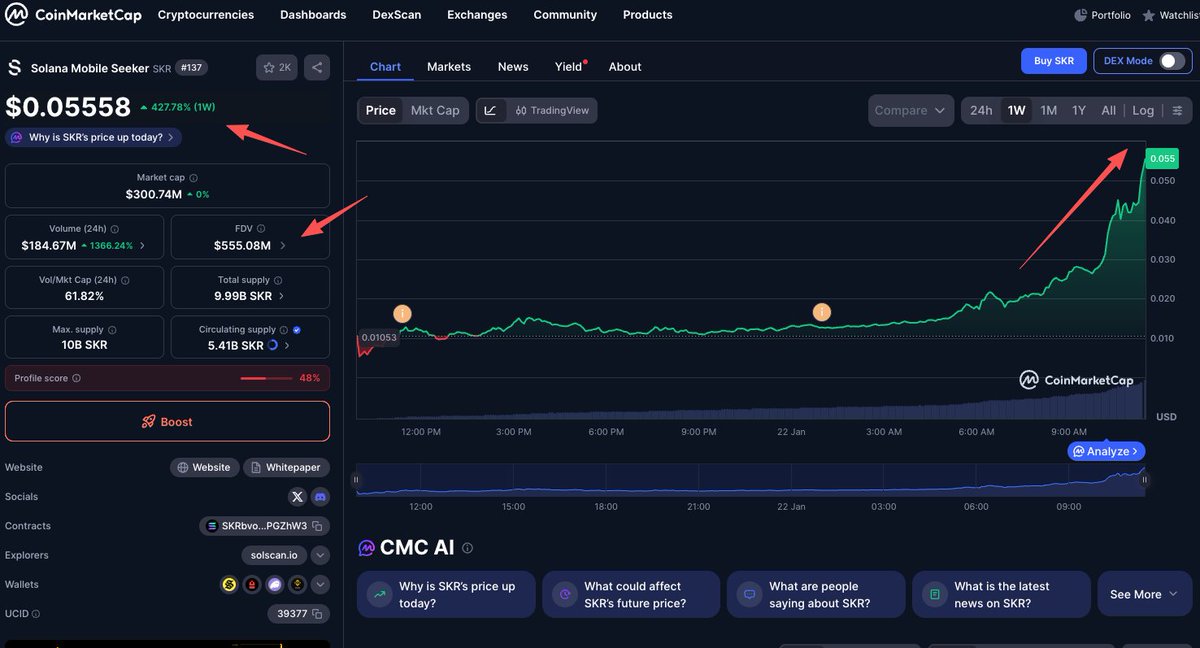Screen dimensions: 1200x648
Task: Select All time range
Action: pyautogui.click(x=1108, y=110)
